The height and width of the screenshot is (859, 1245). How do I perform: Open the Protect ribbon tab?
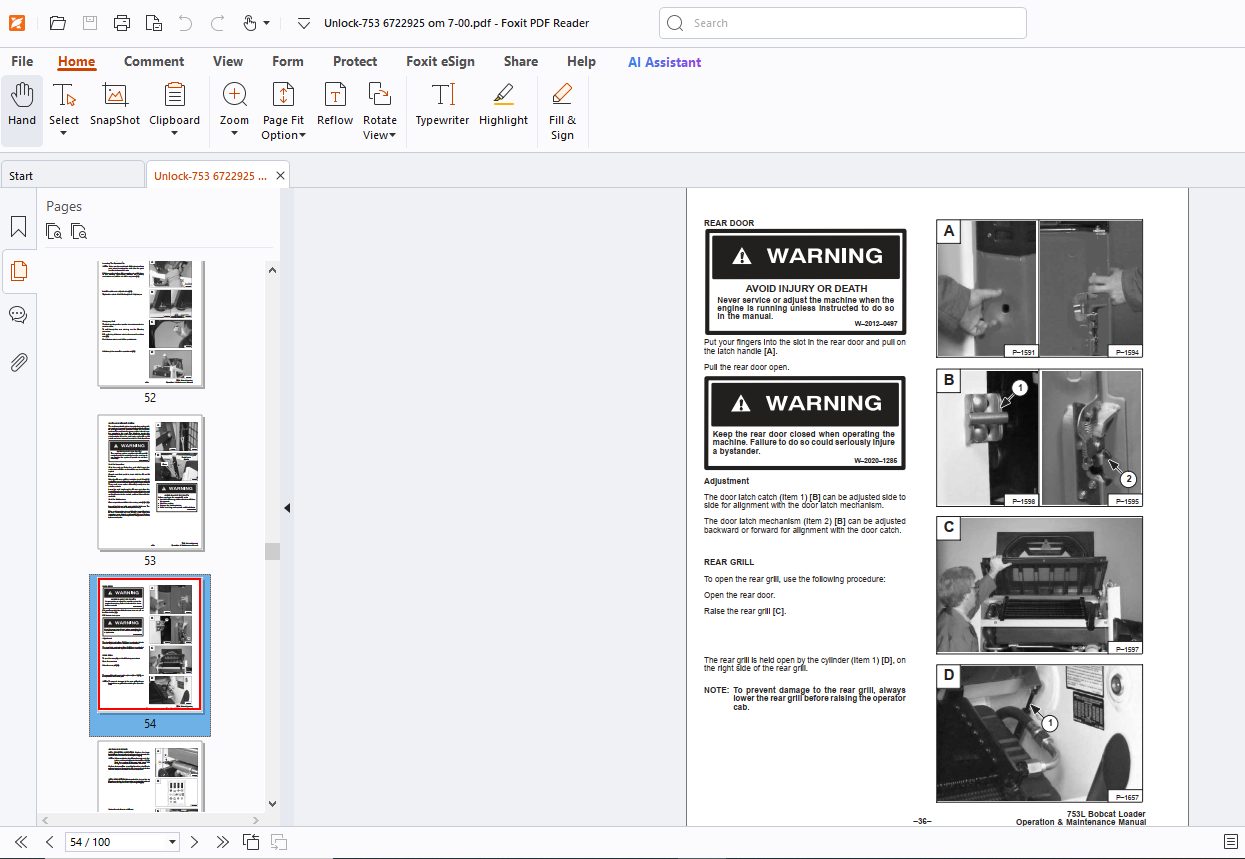pos(355,62)
